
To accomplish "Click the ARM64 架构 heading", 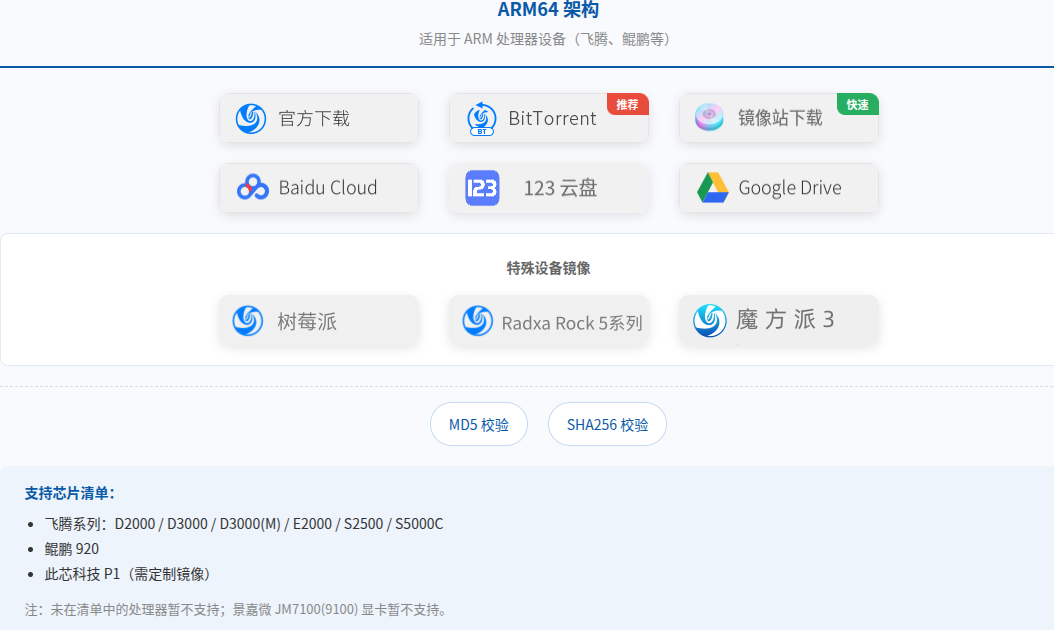I will coord(548,10).
